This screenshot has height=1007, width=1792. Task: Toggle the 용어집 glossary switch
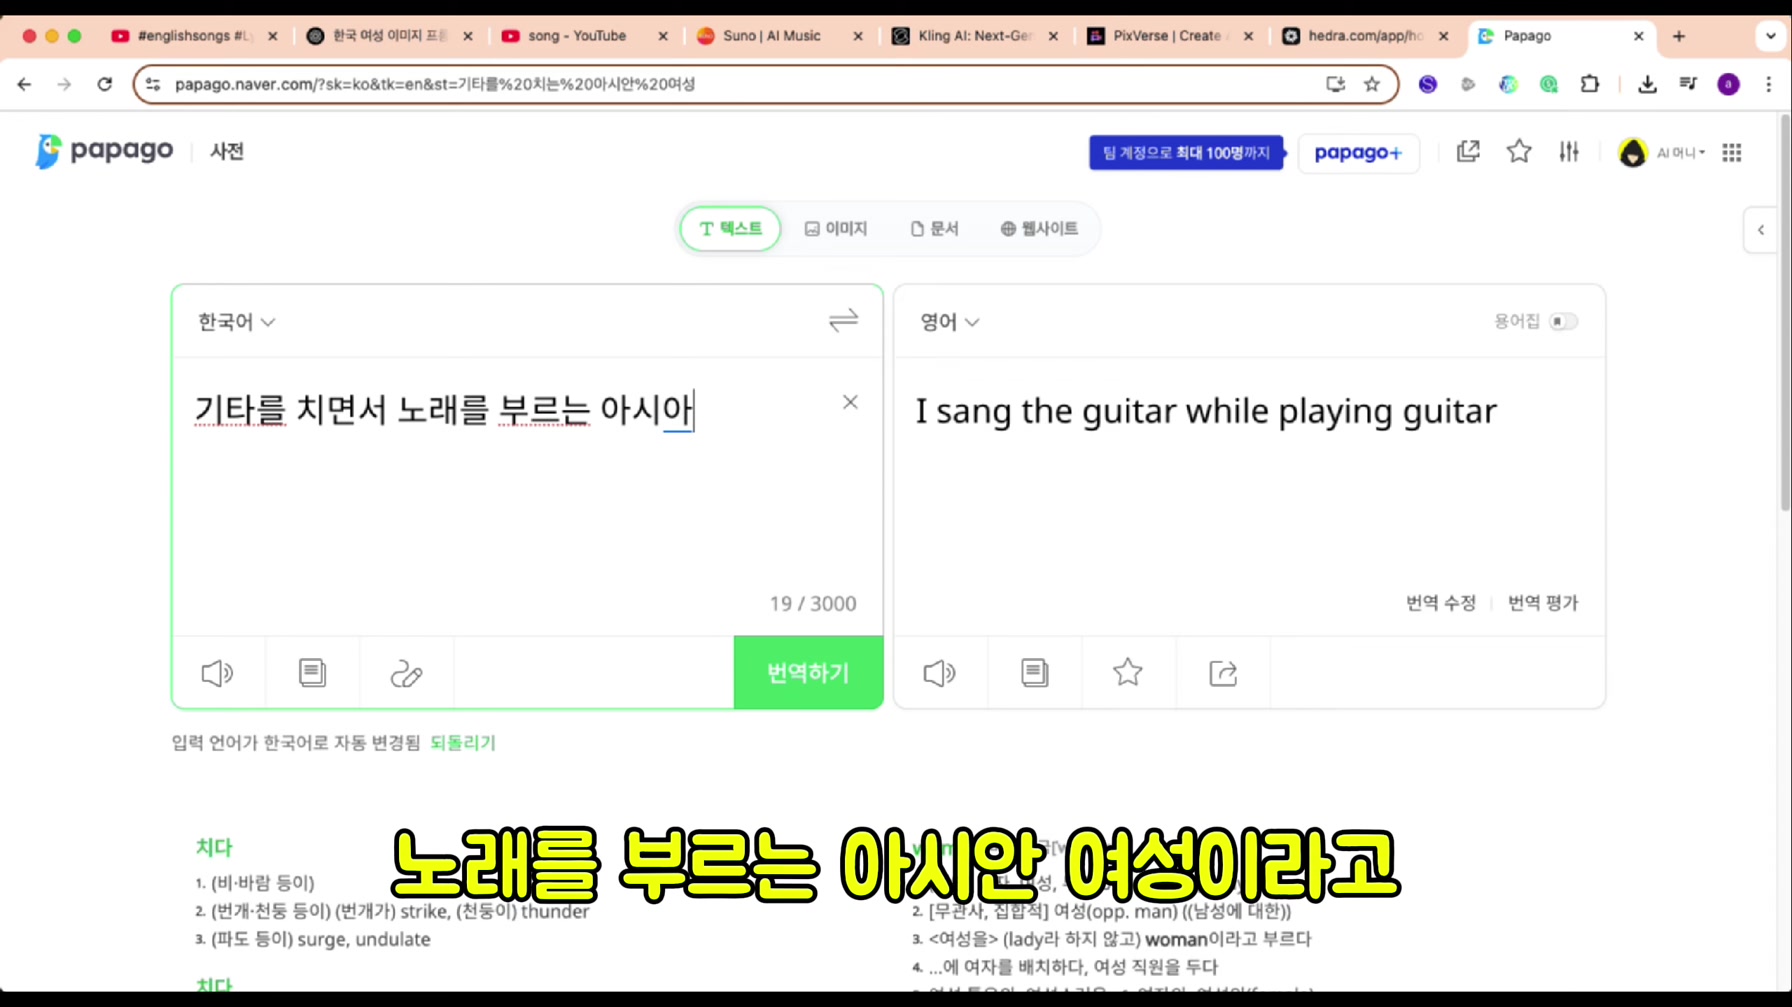(1563, 321)
